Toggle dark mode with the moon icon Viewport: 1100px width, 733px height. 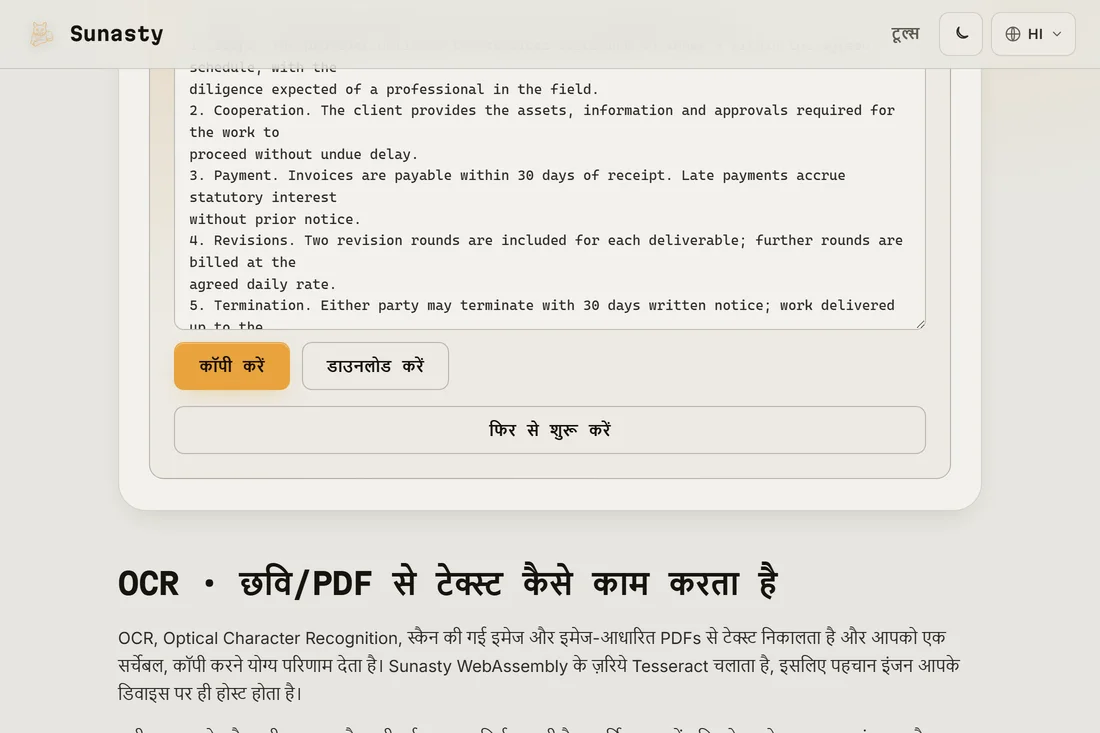pos(961,34)
